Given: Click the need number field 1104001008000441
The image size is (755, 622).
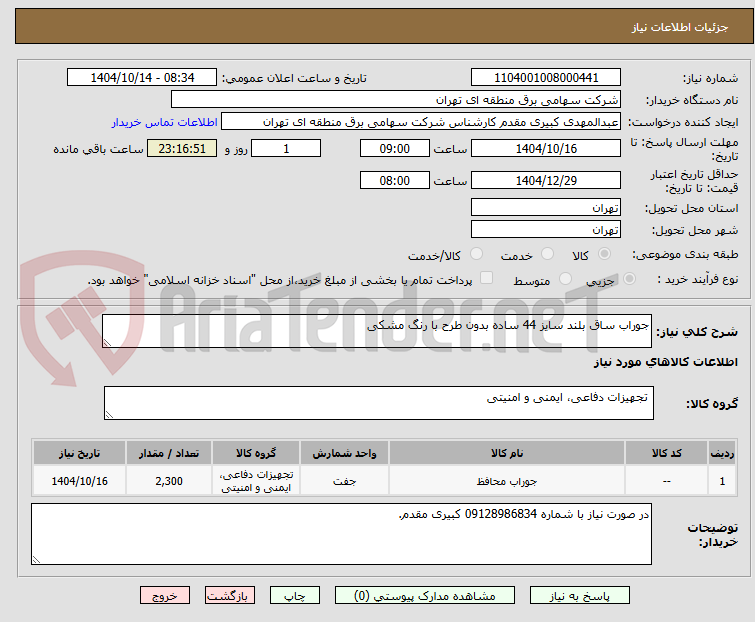Looking at the screenshot, I should pyautogui.click(x=546, y=78).
